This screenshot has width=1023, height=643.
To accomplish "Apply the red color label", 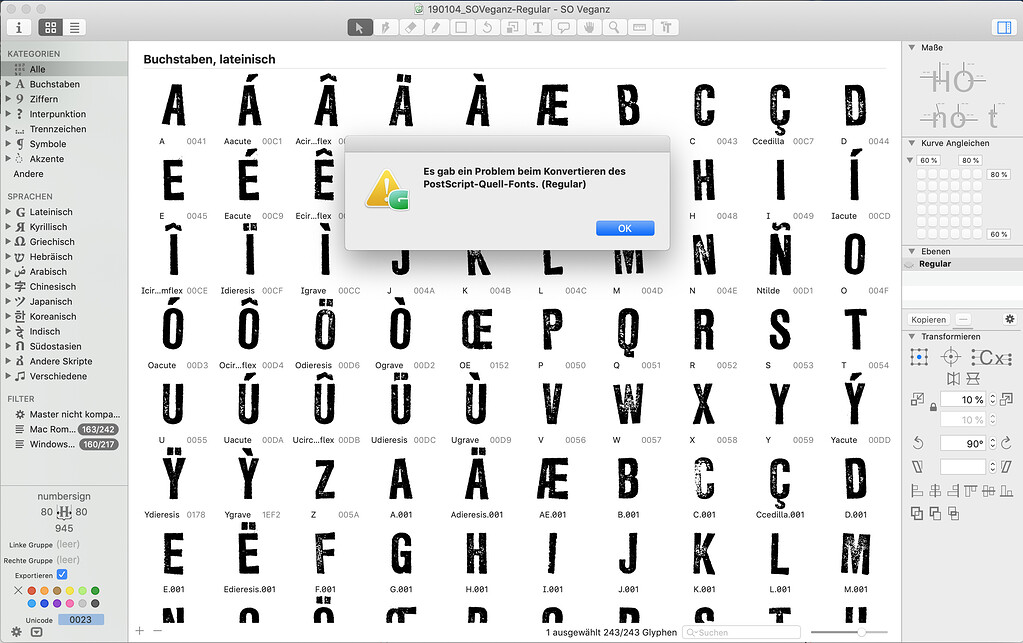I will pos(31,591).
